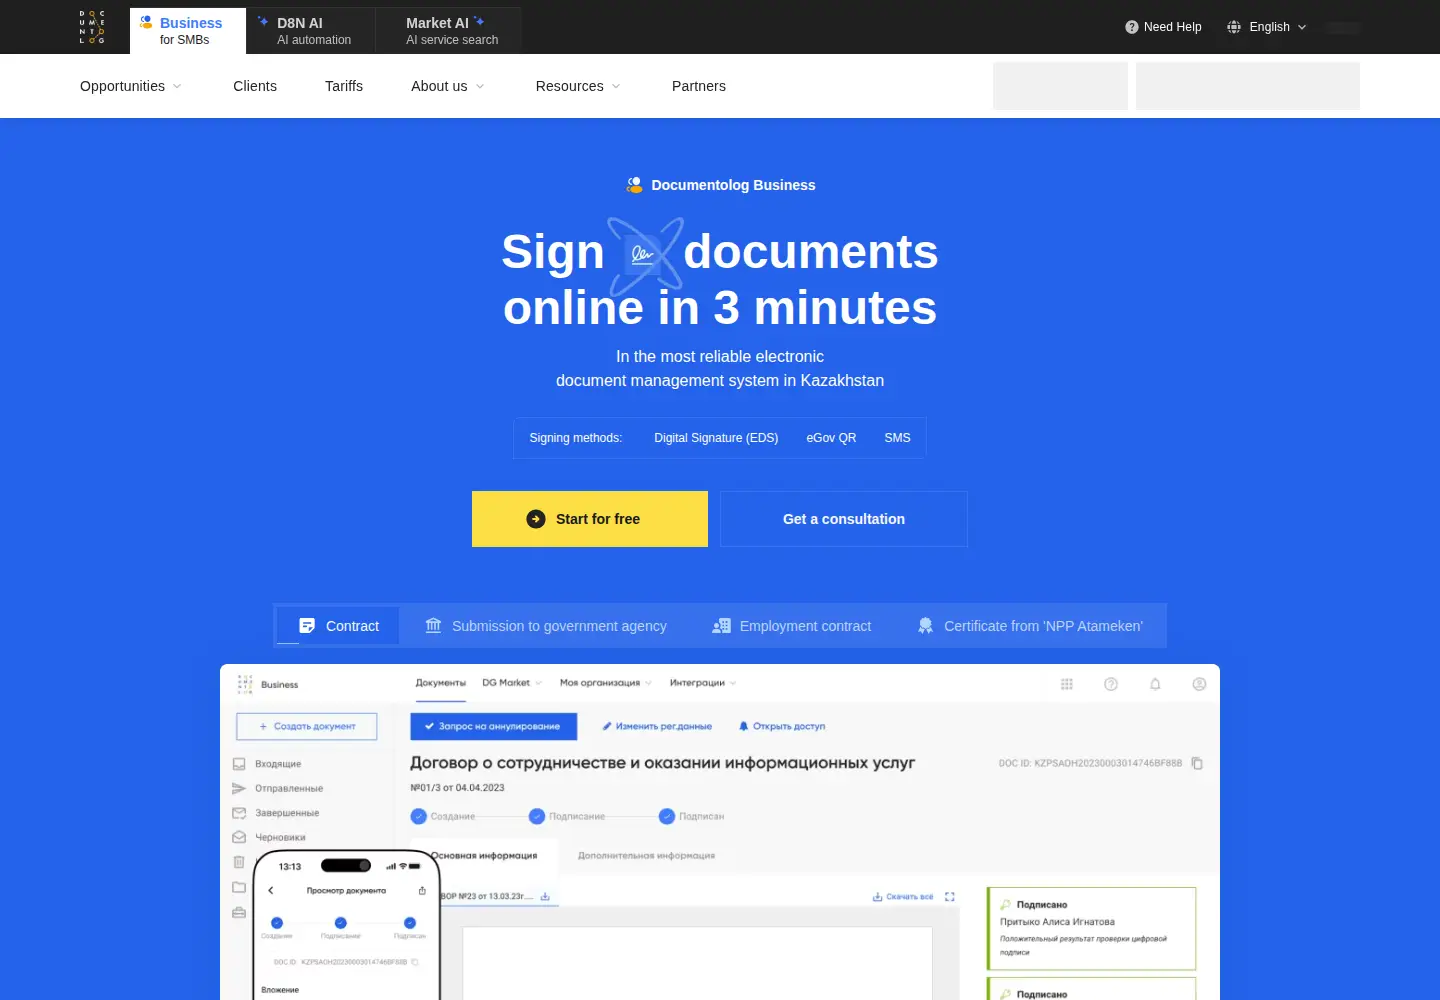This screenshot has height=1000, width=1440.
Task: Click fullscreen expand icon near Скачать все
Action: coord(950,897)
